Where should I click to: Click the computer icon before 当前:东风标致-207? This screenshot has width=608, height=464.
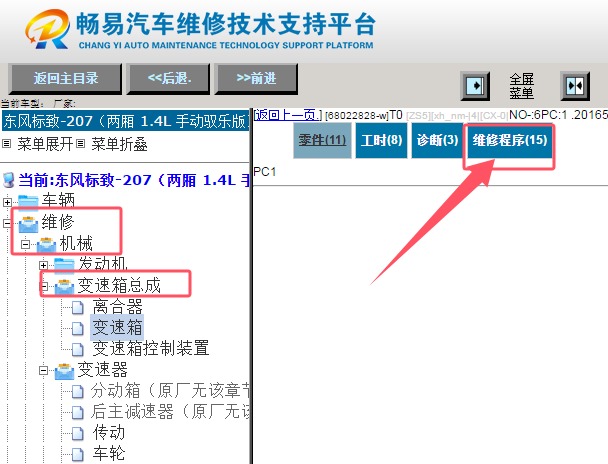8,180
